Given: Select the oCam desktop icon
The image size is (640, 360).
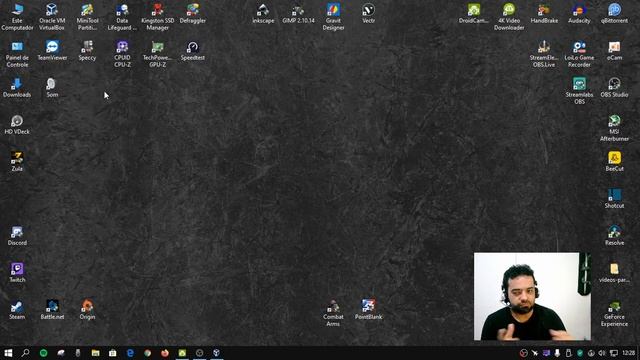Looking at the screenshot, I should point(614,51).
